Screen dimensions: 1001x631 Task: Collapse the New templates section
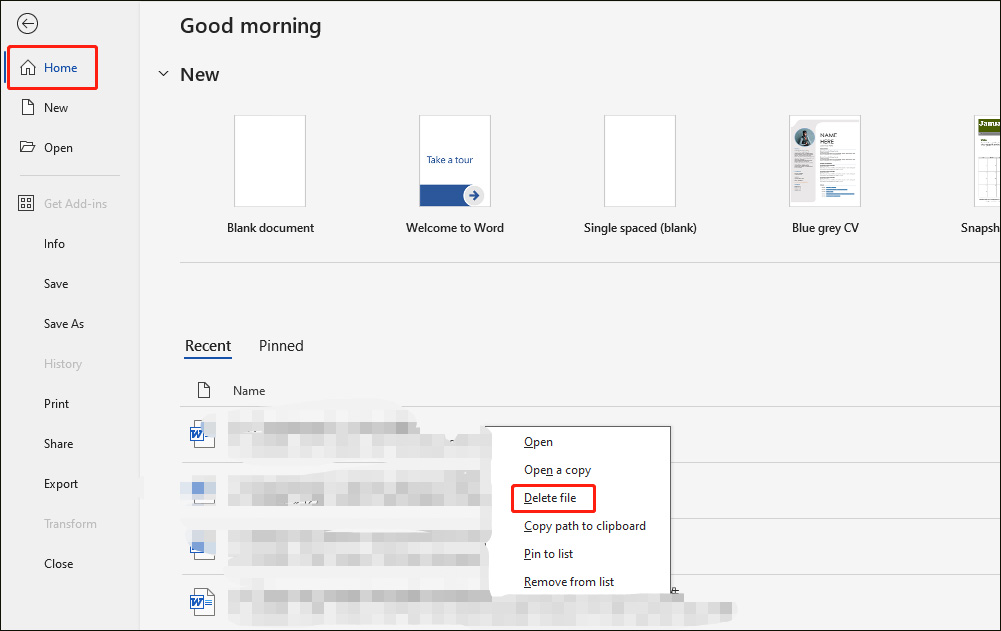click(163, 73)
